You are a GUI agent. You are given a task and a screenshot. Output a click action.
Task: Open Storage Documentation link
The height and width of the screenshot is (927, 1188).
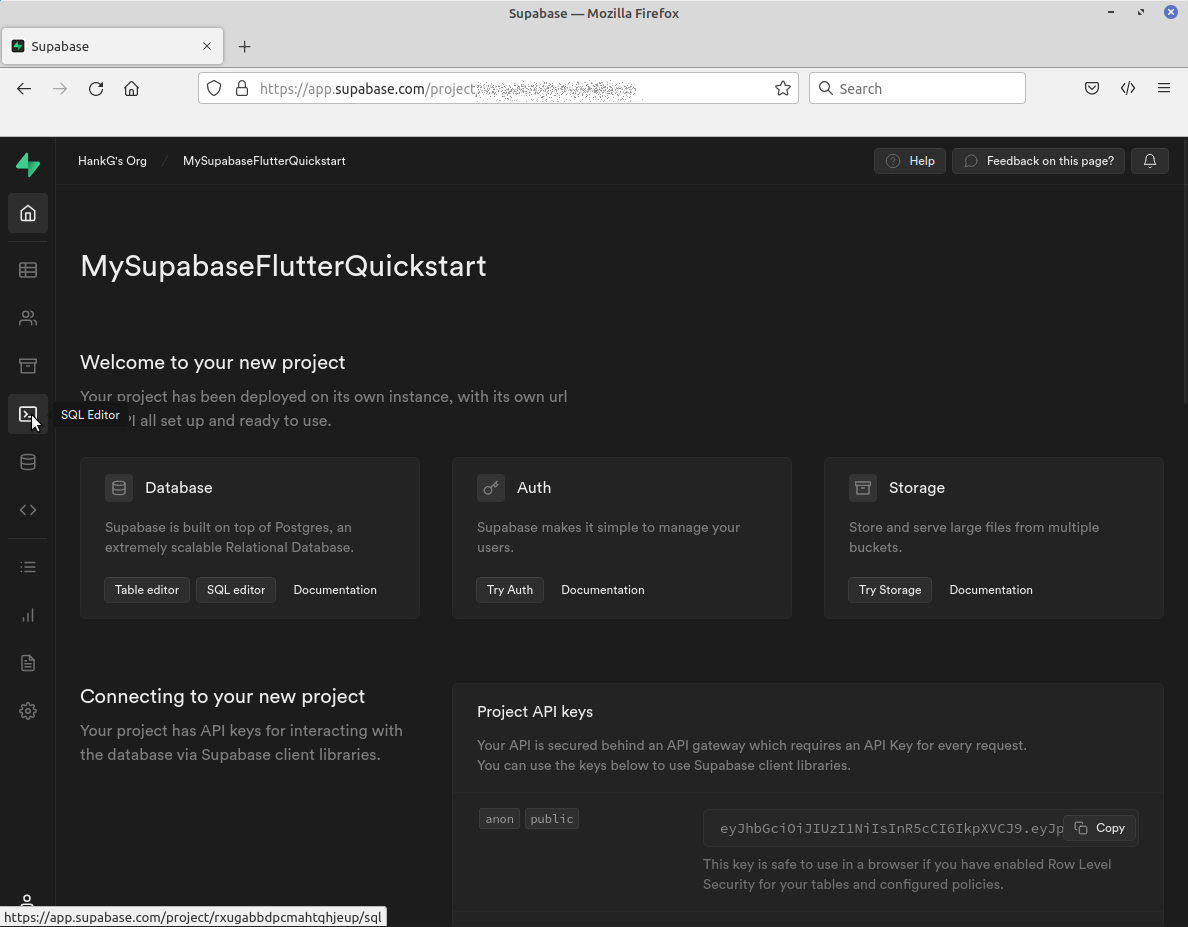(991, 590)
